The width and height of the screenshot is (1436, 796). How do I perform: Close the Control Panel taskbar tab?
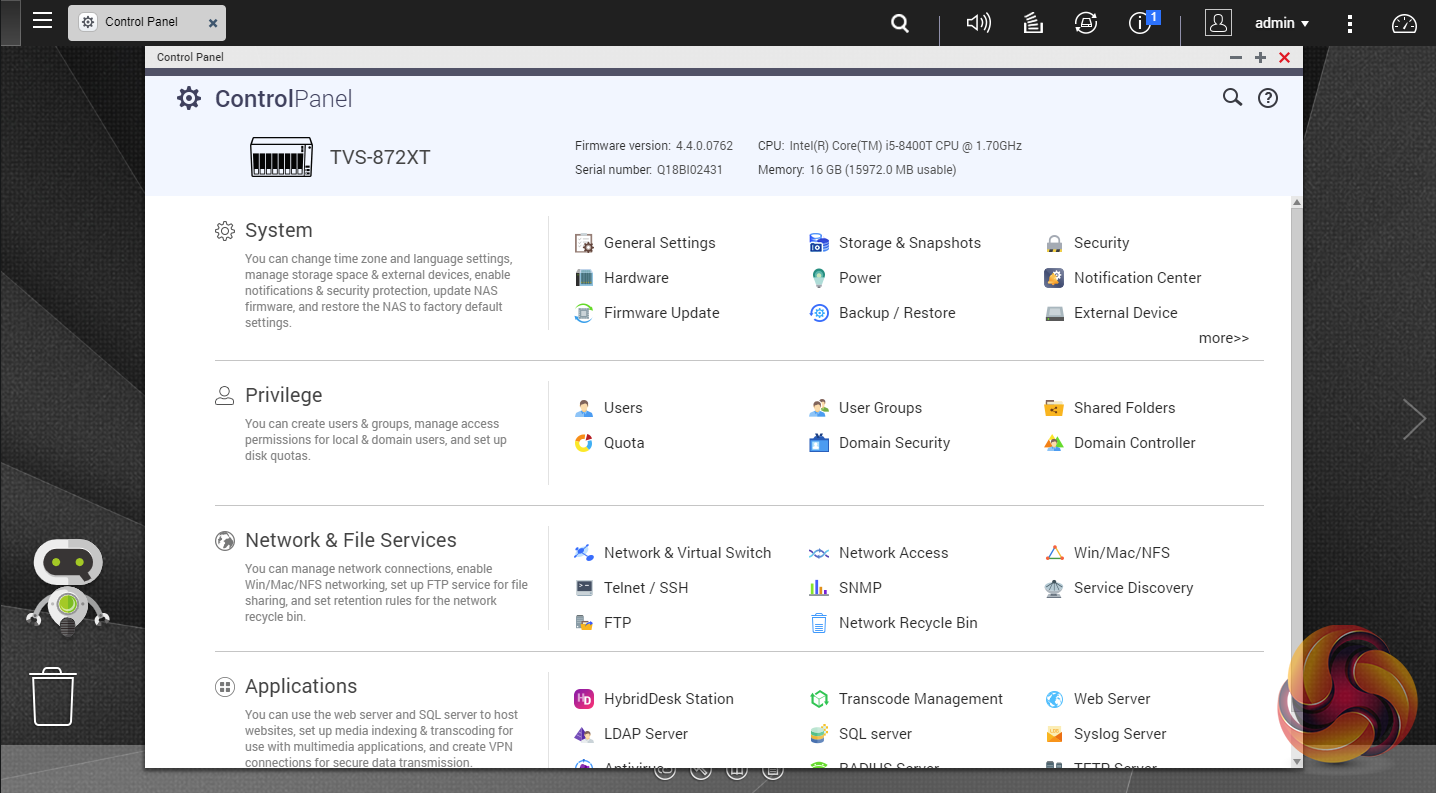click(213, 23)
